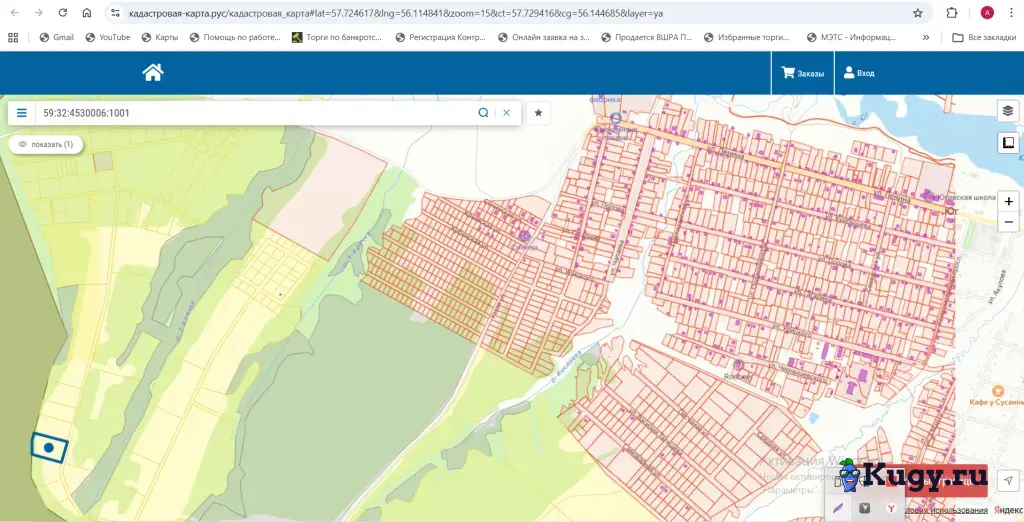Bookmark this page with browser star
This screenshot has width=1024, height=522.
click(x=918, y=13)
